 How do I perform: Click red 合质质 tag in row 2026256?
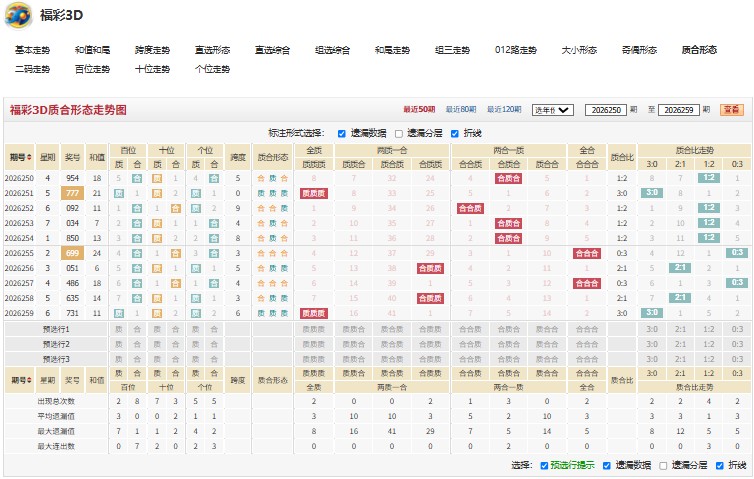click(x=430, y=268)
